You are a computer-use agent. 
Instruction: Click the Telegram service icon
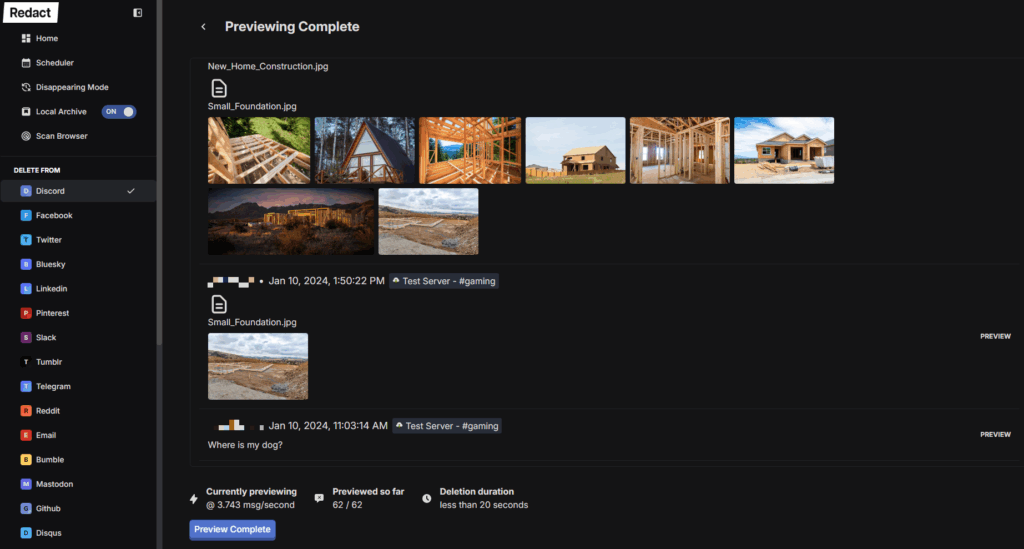(26, 386)
